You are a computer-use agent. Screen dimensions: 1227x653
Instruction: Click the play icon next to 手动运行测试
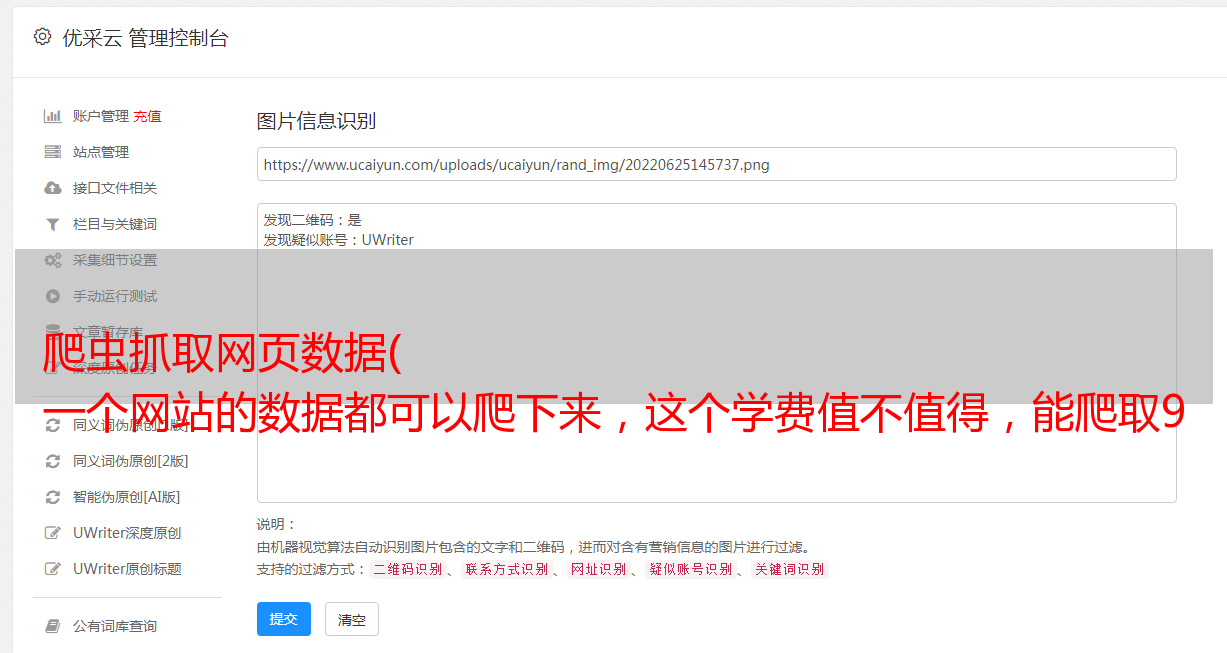point(53,296)
